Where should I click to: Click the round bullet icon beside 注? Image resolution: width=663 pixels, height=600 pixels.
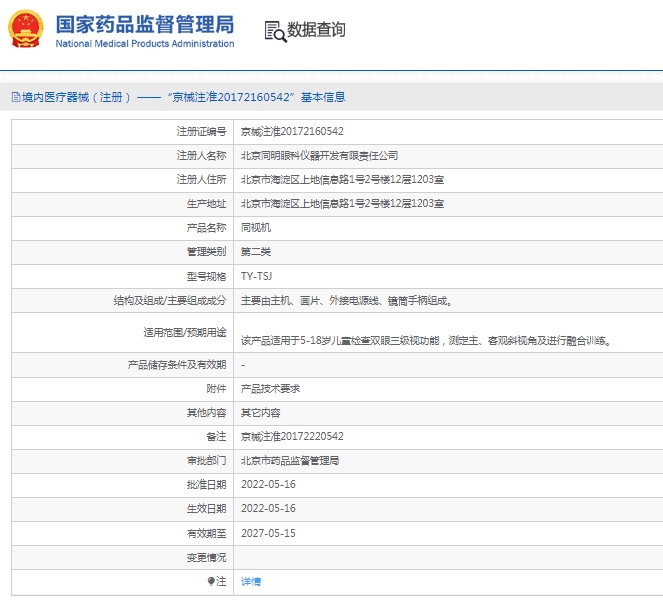coord(211,581)
